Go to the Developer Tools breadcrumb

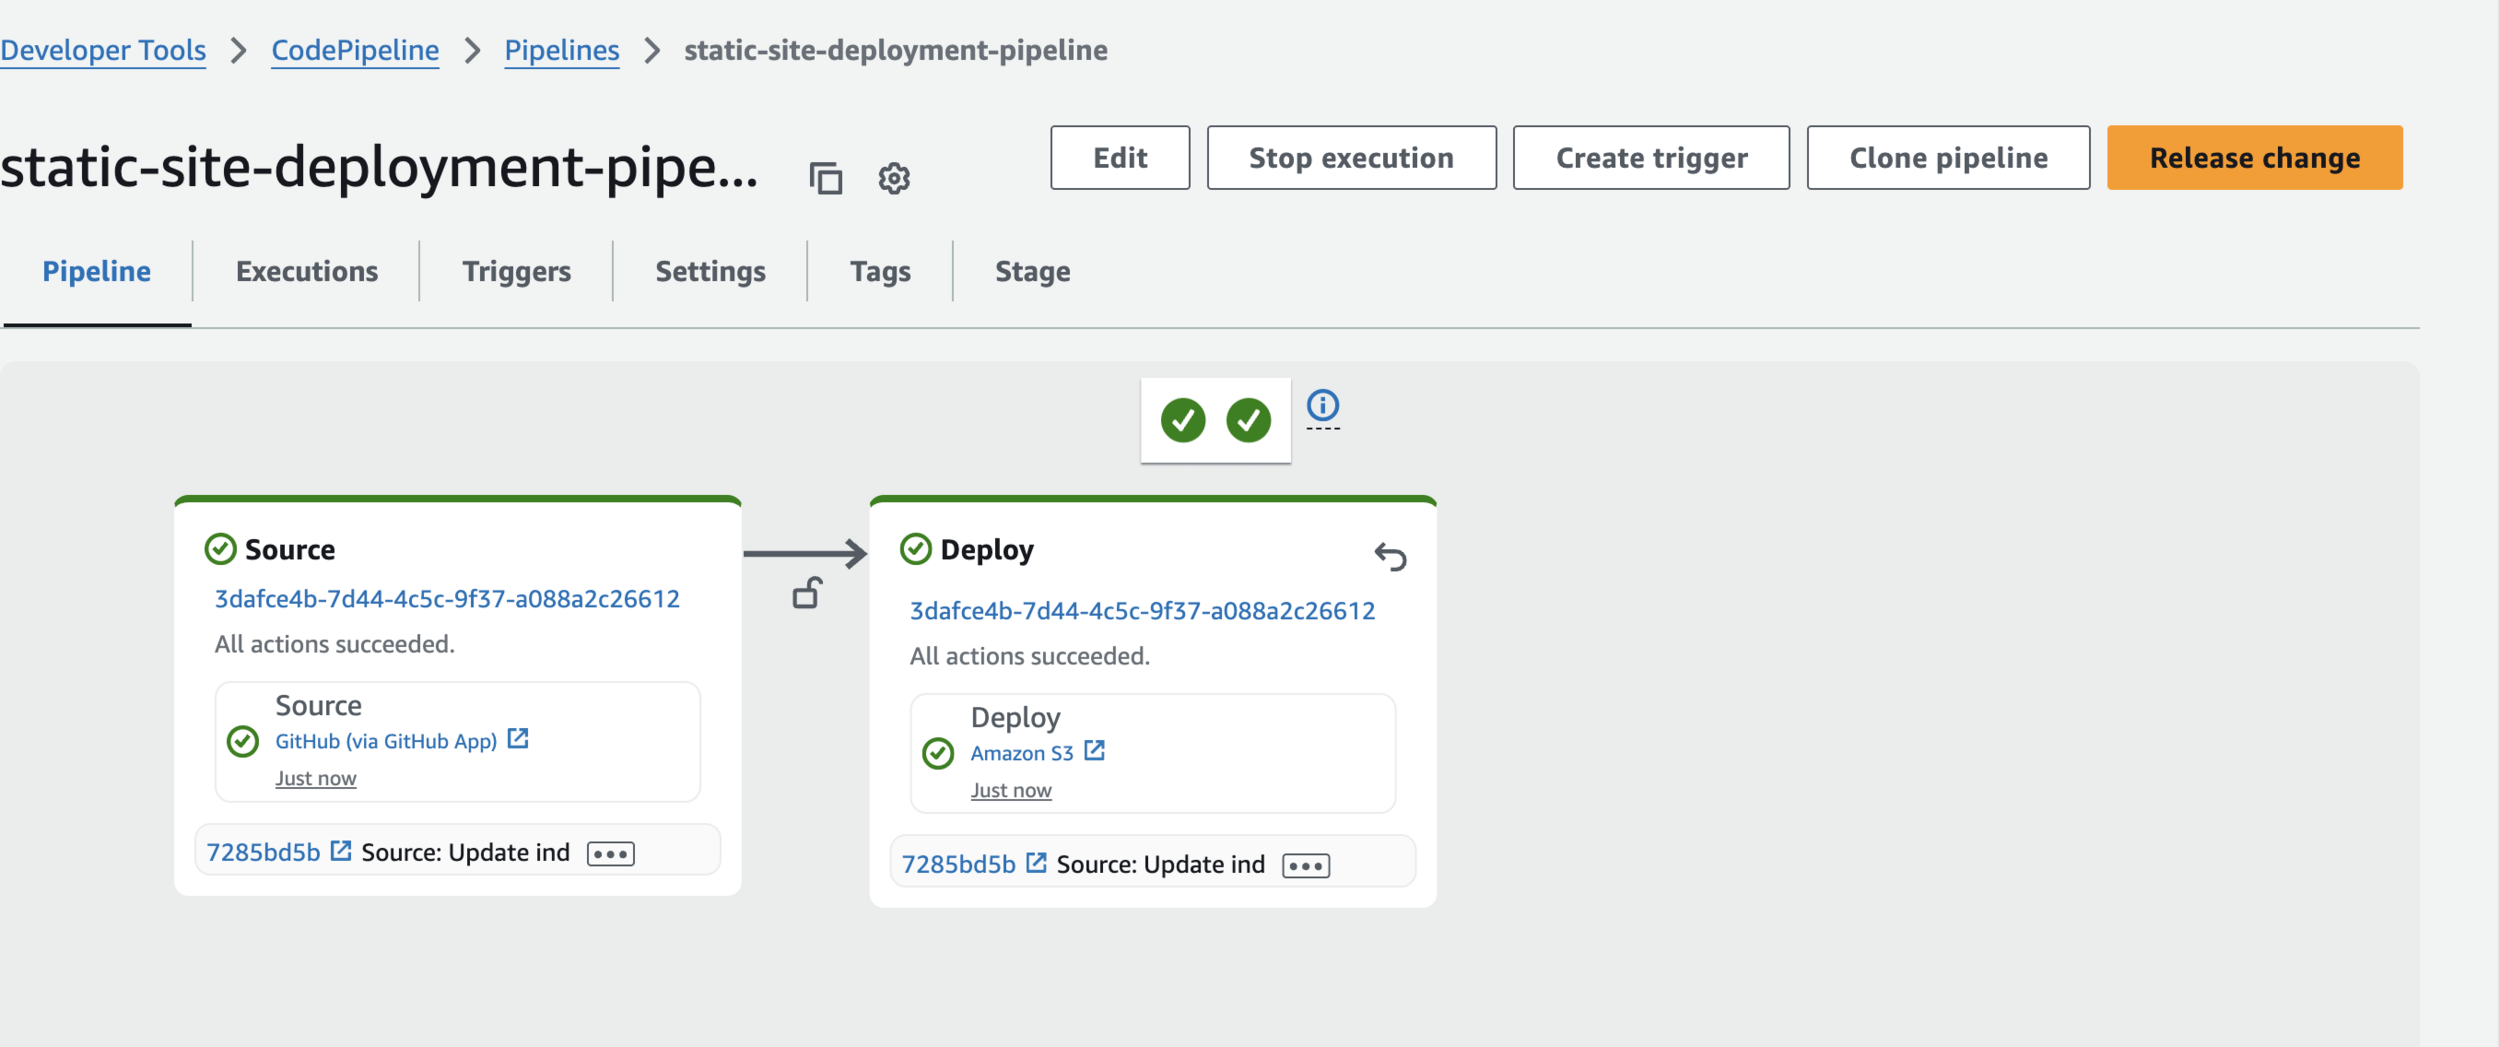(x=103, y=50)
